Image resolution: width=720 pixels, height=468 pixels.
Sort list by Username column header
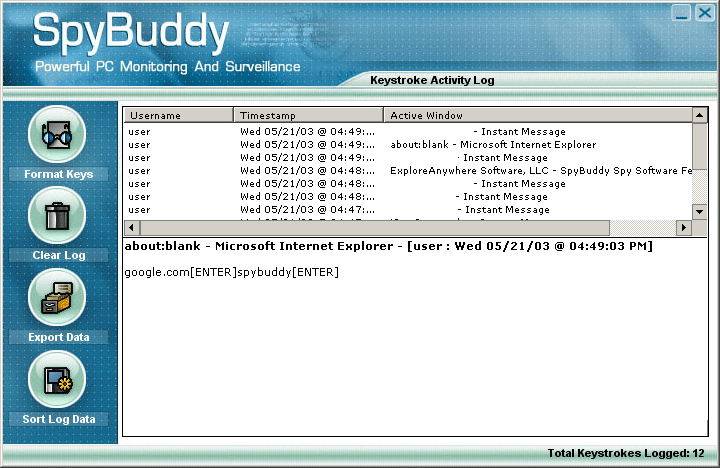178,116
